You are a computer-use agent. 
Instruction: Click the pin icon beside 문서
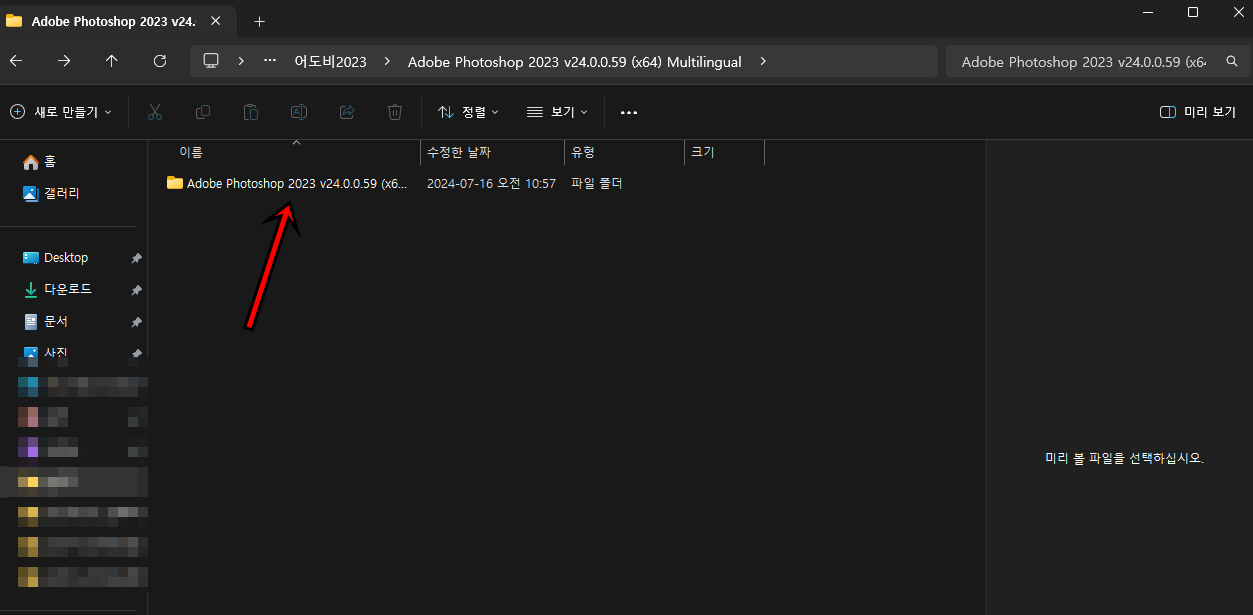pos(136,322)
